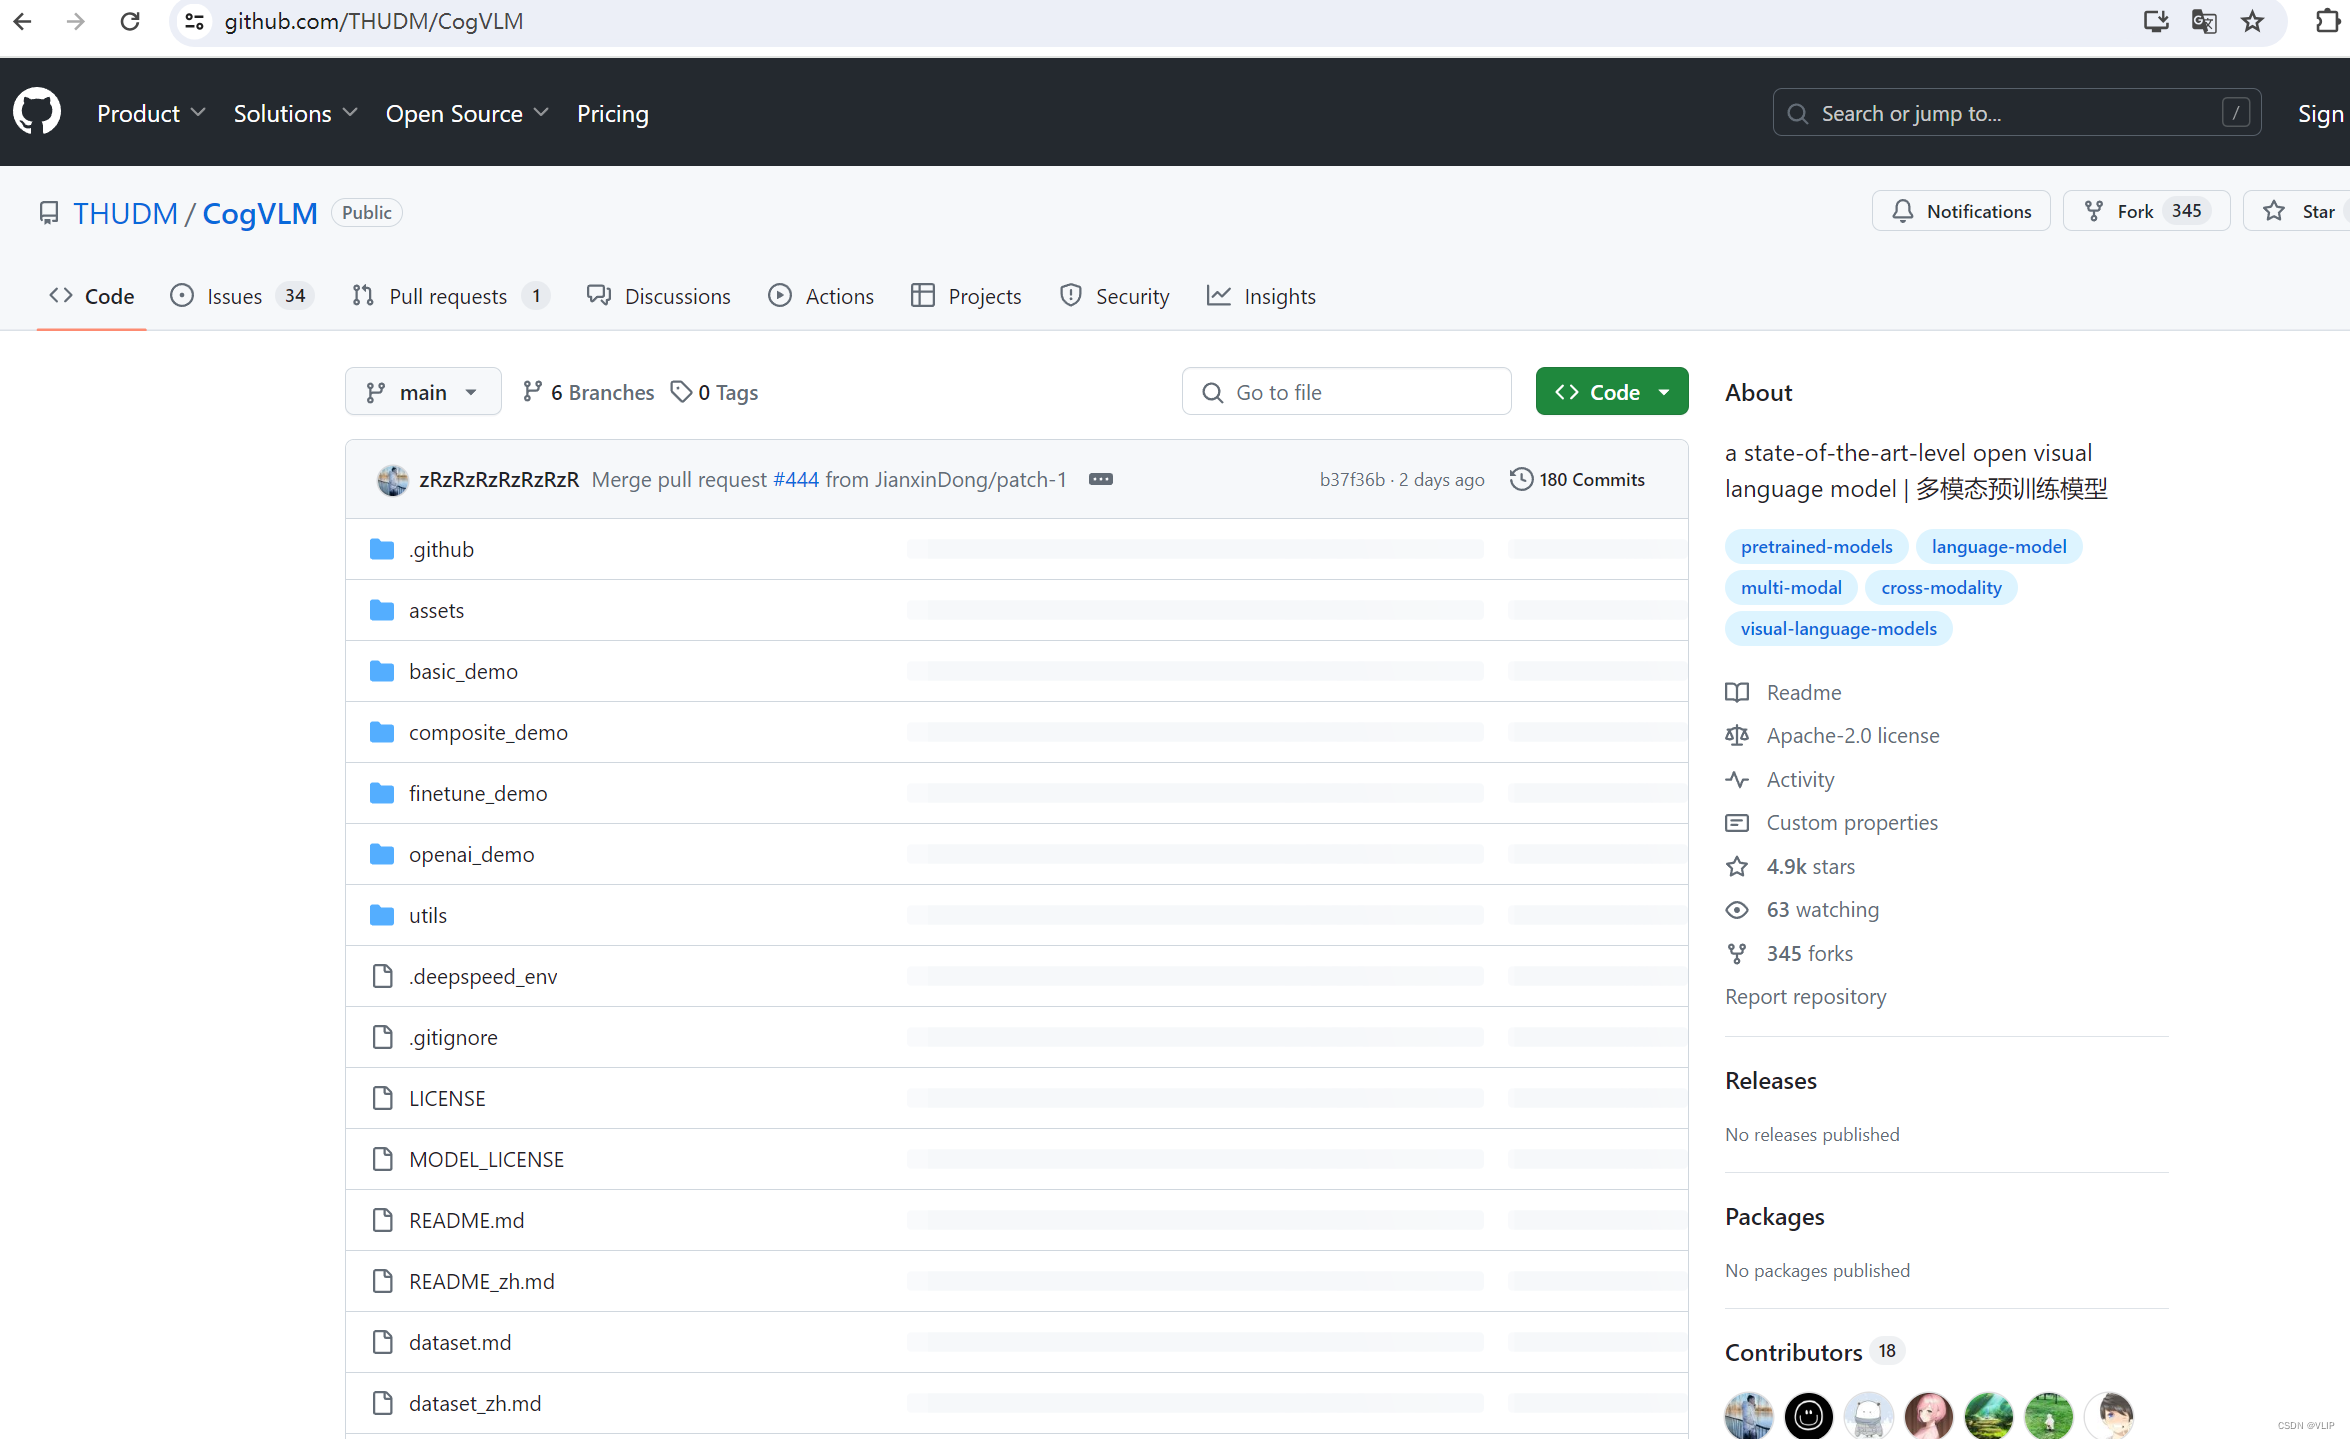Expand commit message ellipsis icon

tap(1100, 479)
